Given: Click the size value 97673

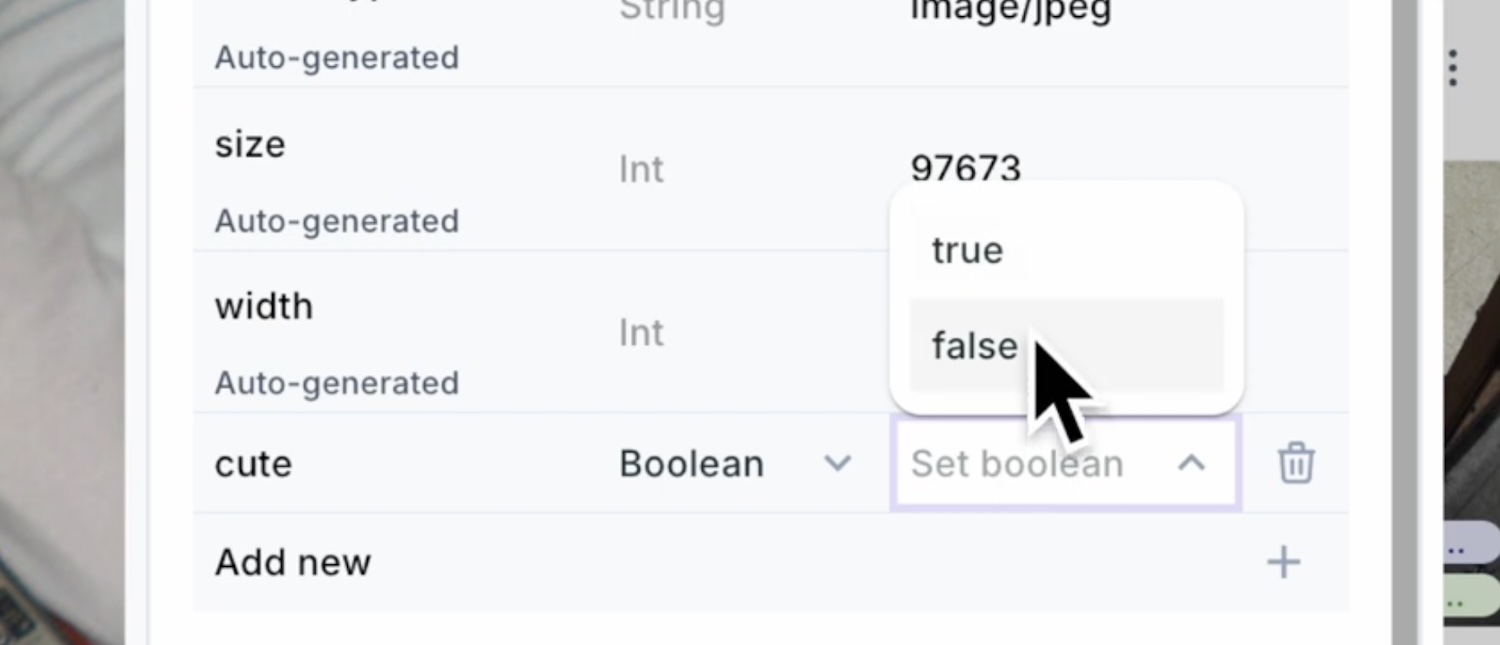Looking at the screenshot, I should [x=965, y=168].
